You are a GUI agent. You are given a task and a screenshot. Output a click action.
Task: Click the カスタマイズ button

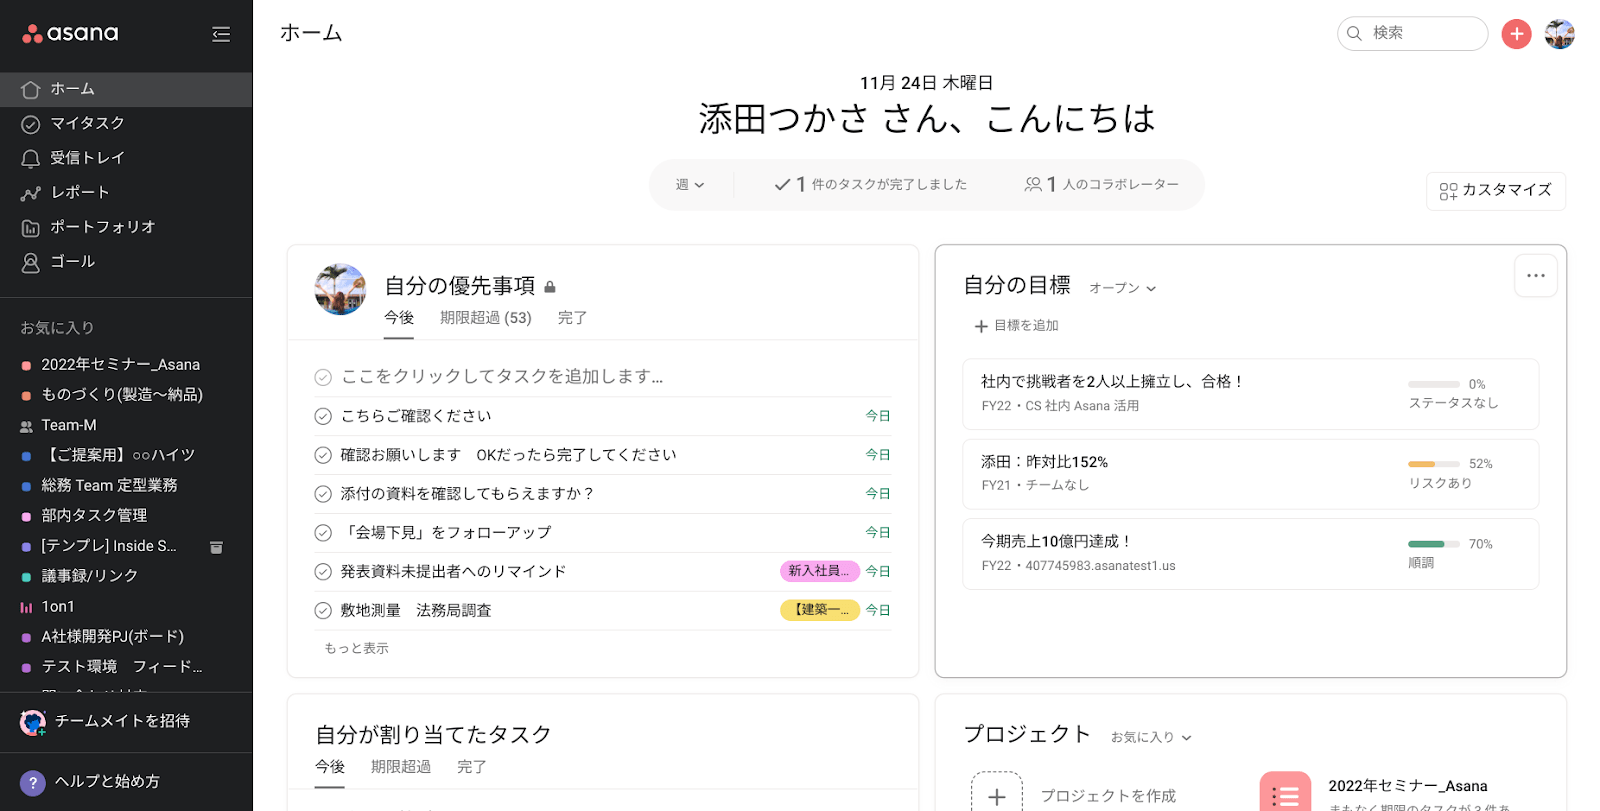pos(1496,191)
